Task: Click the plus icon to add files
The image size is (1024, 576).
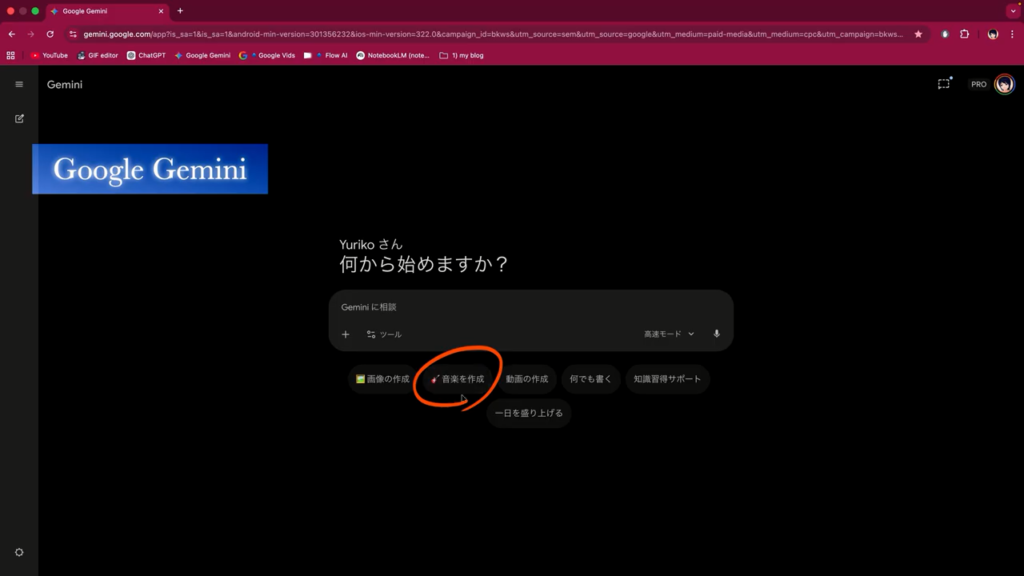Action: [346, 334]
